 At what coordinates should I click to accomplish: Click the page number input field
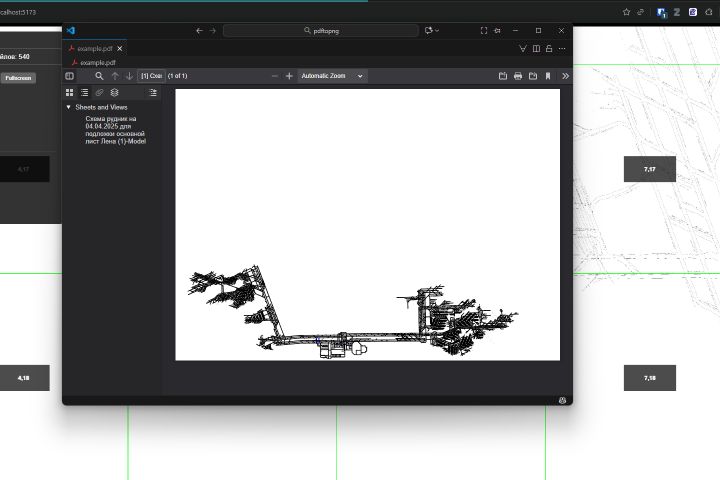151,76
